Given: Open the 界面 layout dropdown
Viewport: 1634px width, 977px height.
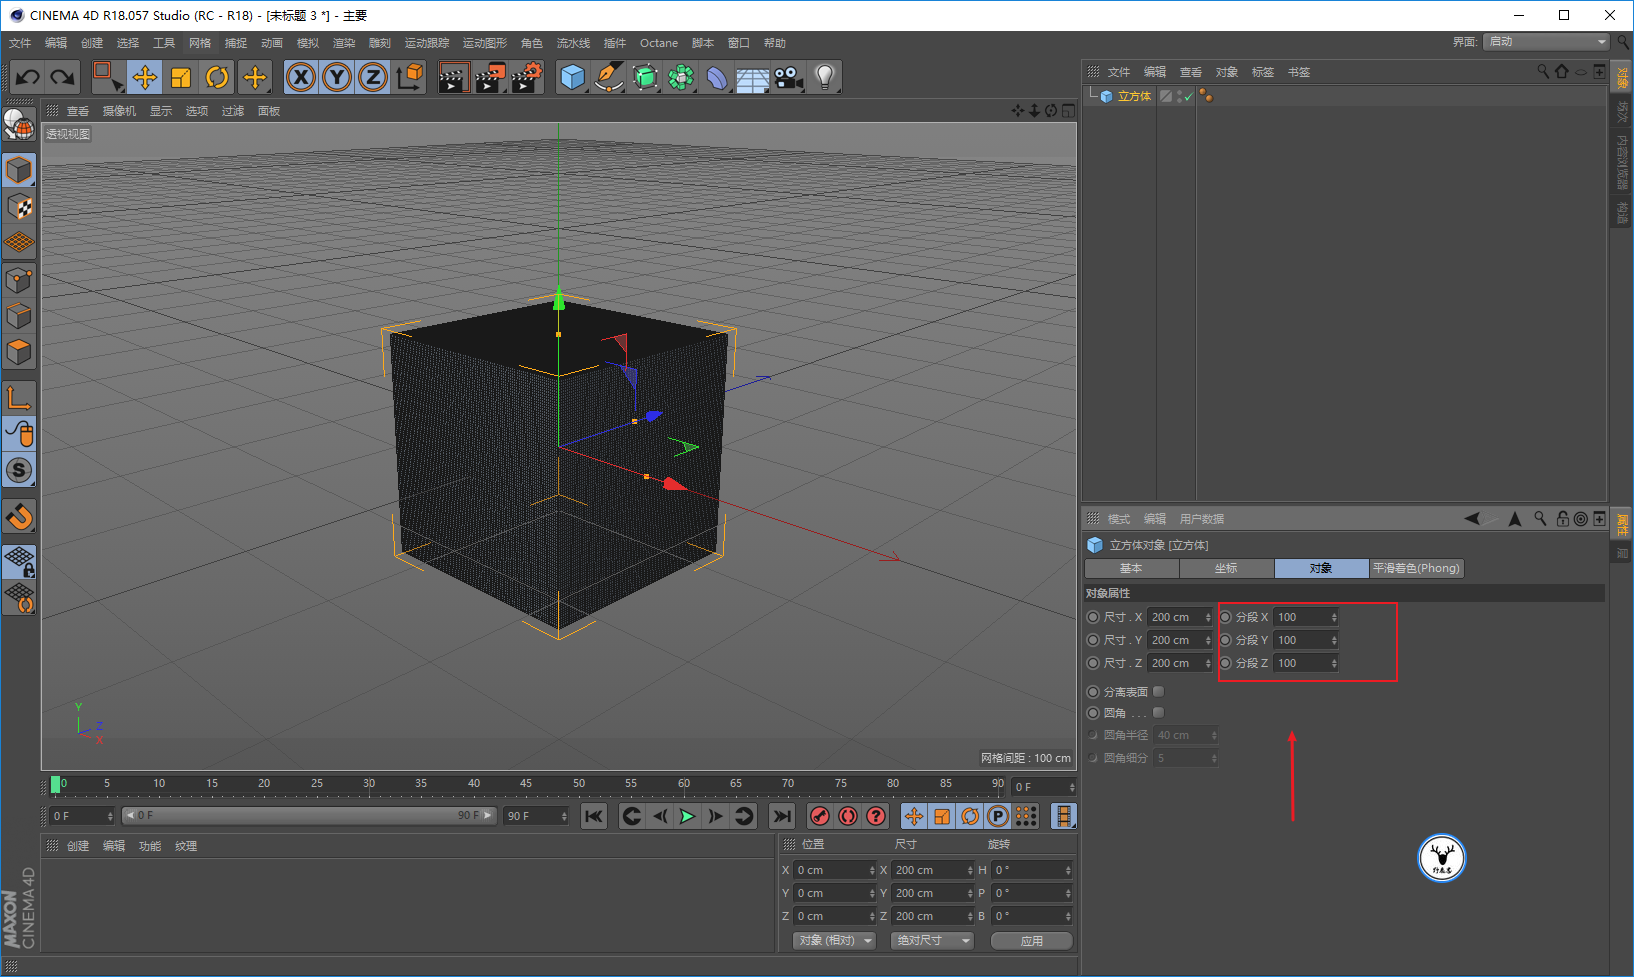Looking at the screenshot, I should click(1546, 41).
